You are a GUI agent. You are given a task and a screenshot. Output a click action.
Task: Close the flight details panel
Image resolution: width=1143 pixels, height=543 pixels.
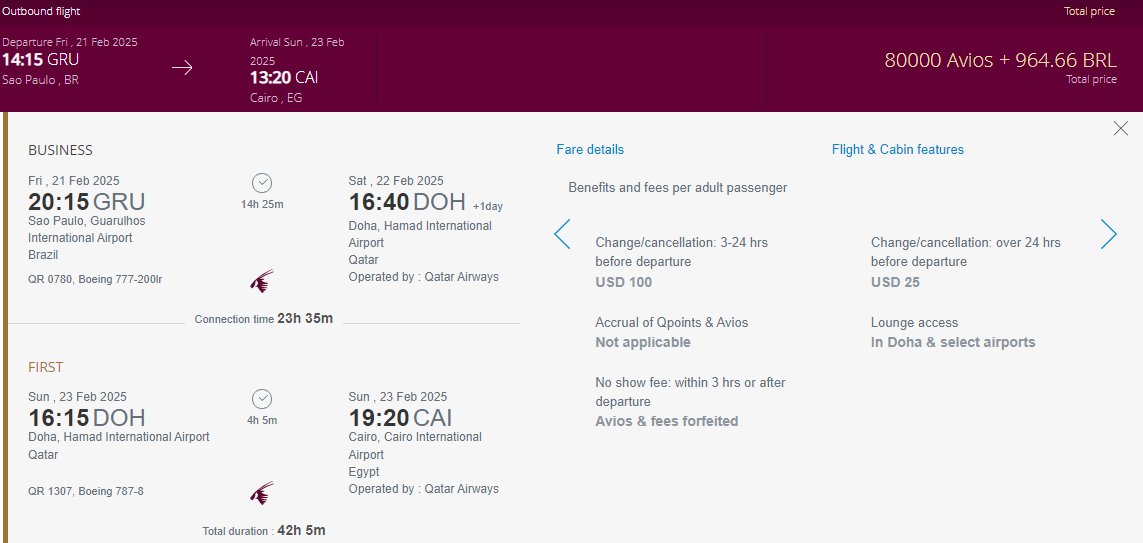pyautogui.click(x=1120, y=129)
